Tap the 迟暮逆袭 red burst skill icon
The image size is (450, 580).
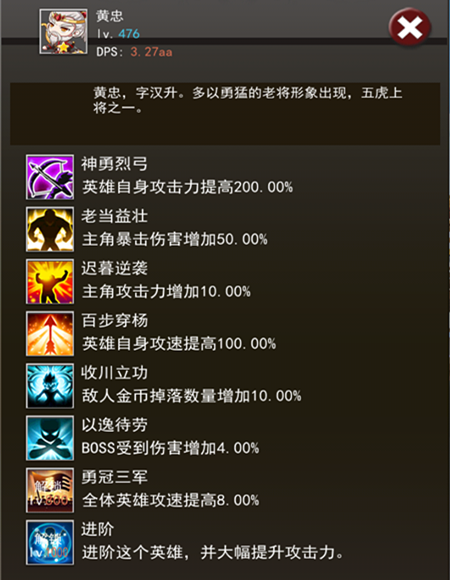click(50, 281)
